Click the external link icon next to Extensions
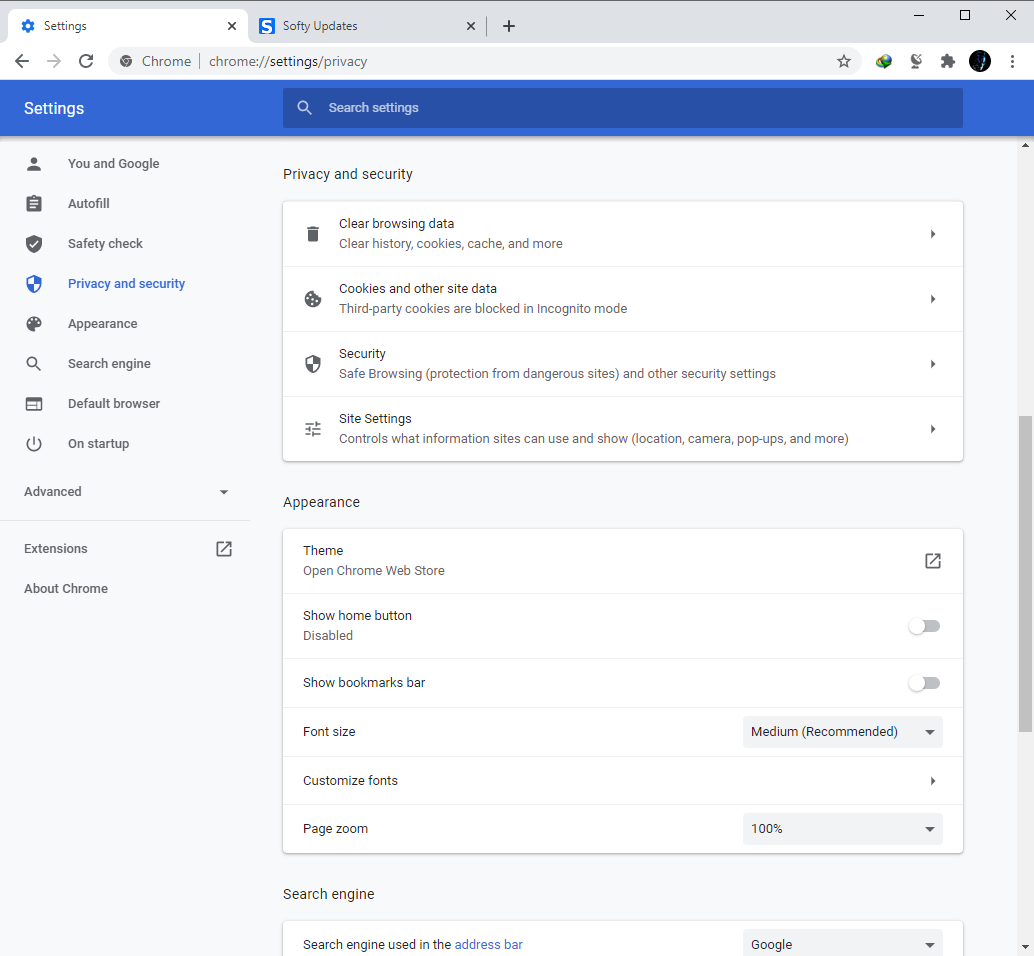1034x956 pixels. coord(224,549)
